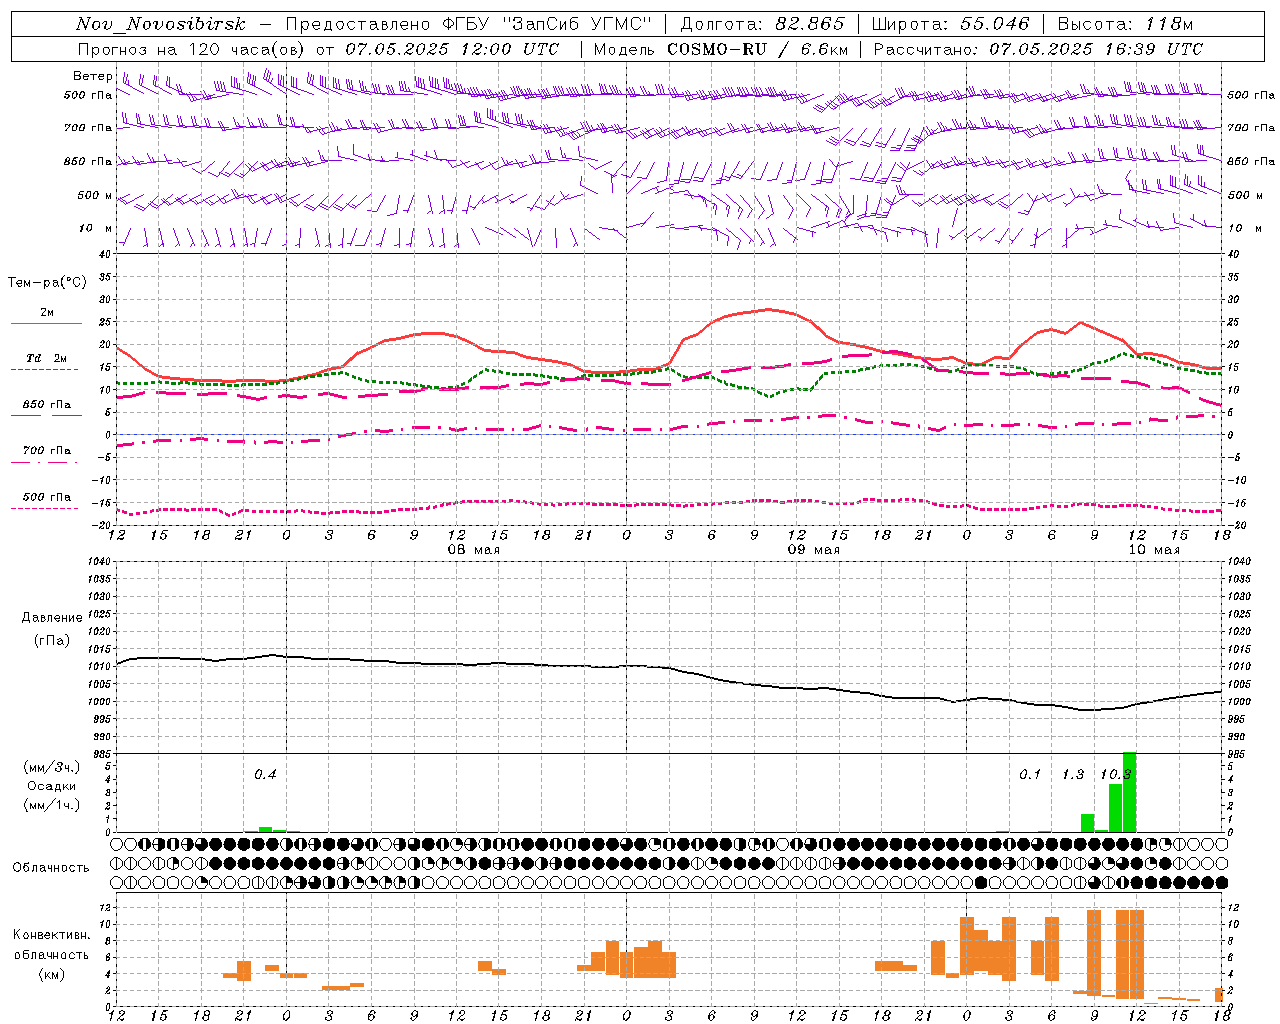Click the '10.3' precipitation value
The height and width of the screenshot is (1024, 1280).
pos(1115,775)
